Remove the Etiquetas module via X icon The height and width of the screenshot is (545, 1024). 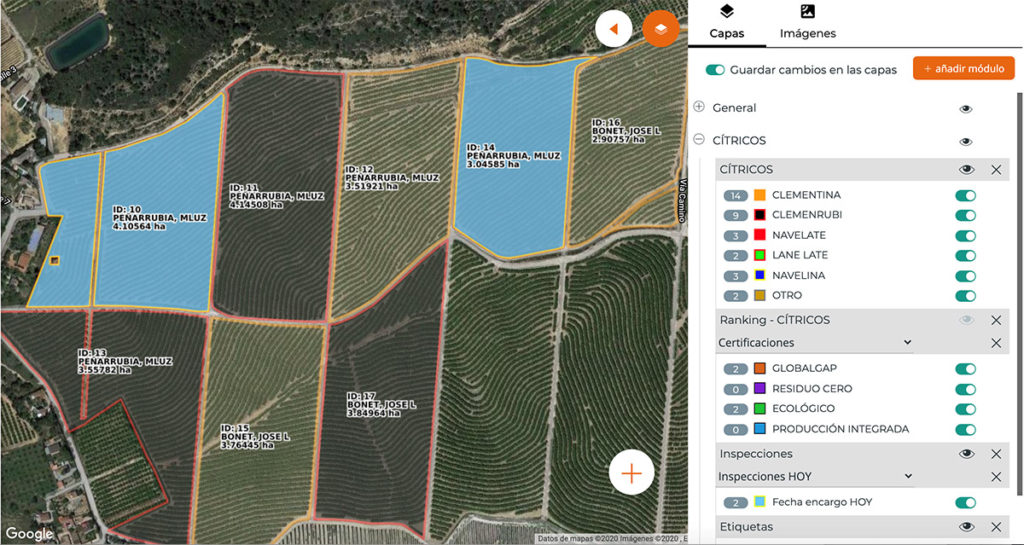[996, 527]
